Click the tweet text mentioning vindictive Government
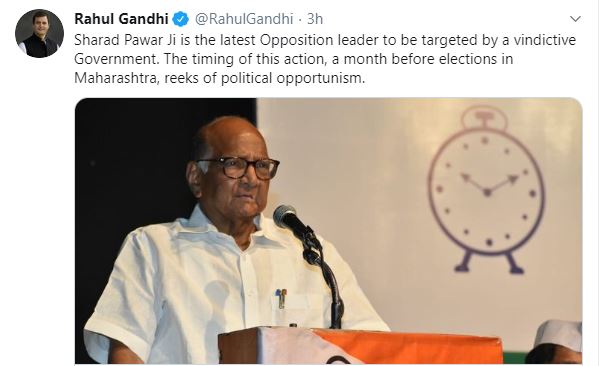 click(325, 59)
